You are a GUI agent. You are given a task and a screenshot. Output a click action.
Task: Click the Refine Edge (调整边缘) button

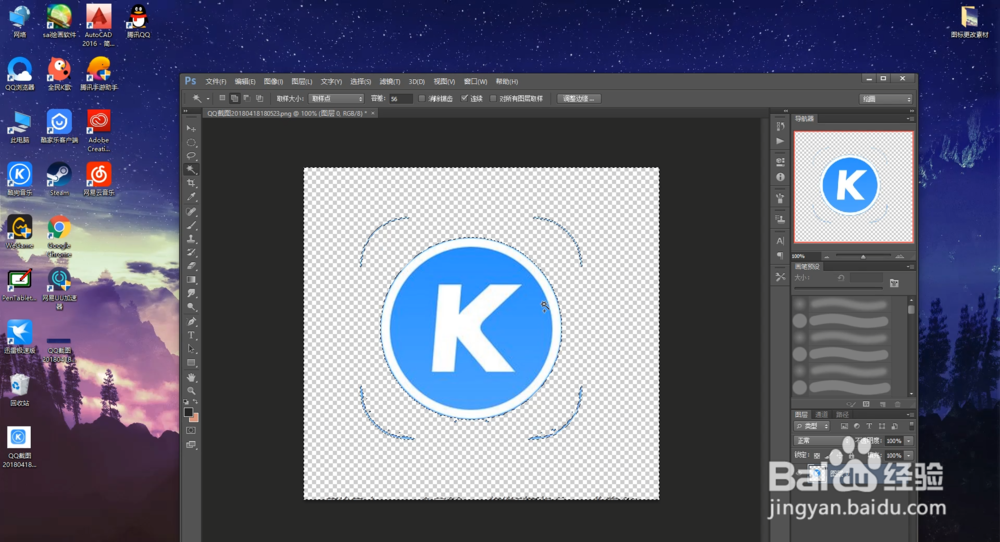click(578, 98)
